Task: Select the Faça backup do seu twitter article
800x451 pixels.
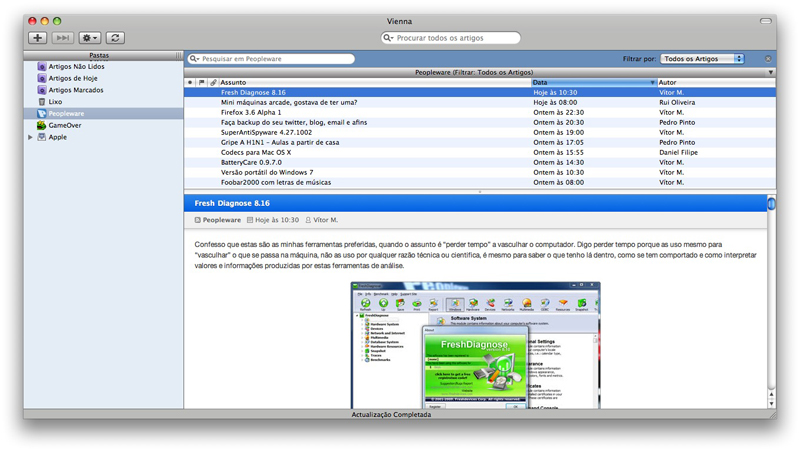Action: 480,122
